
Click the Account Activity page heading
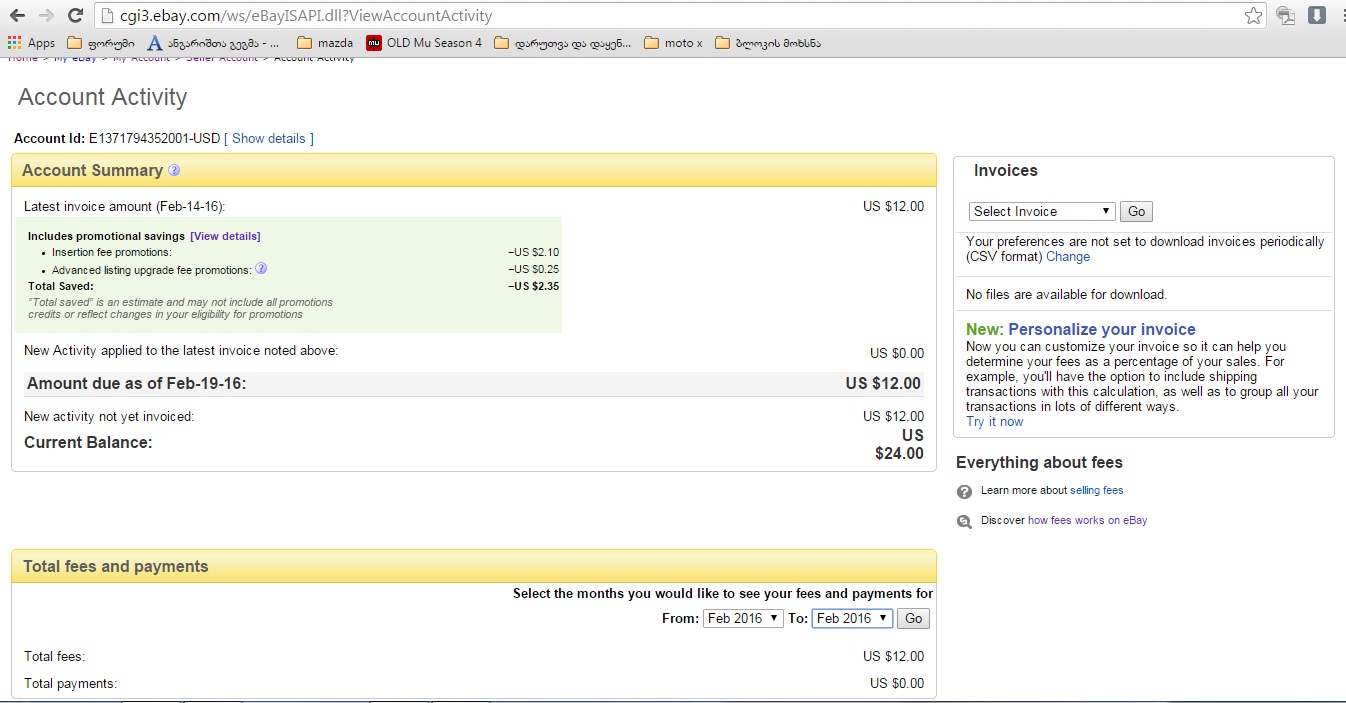click(103, 97)
